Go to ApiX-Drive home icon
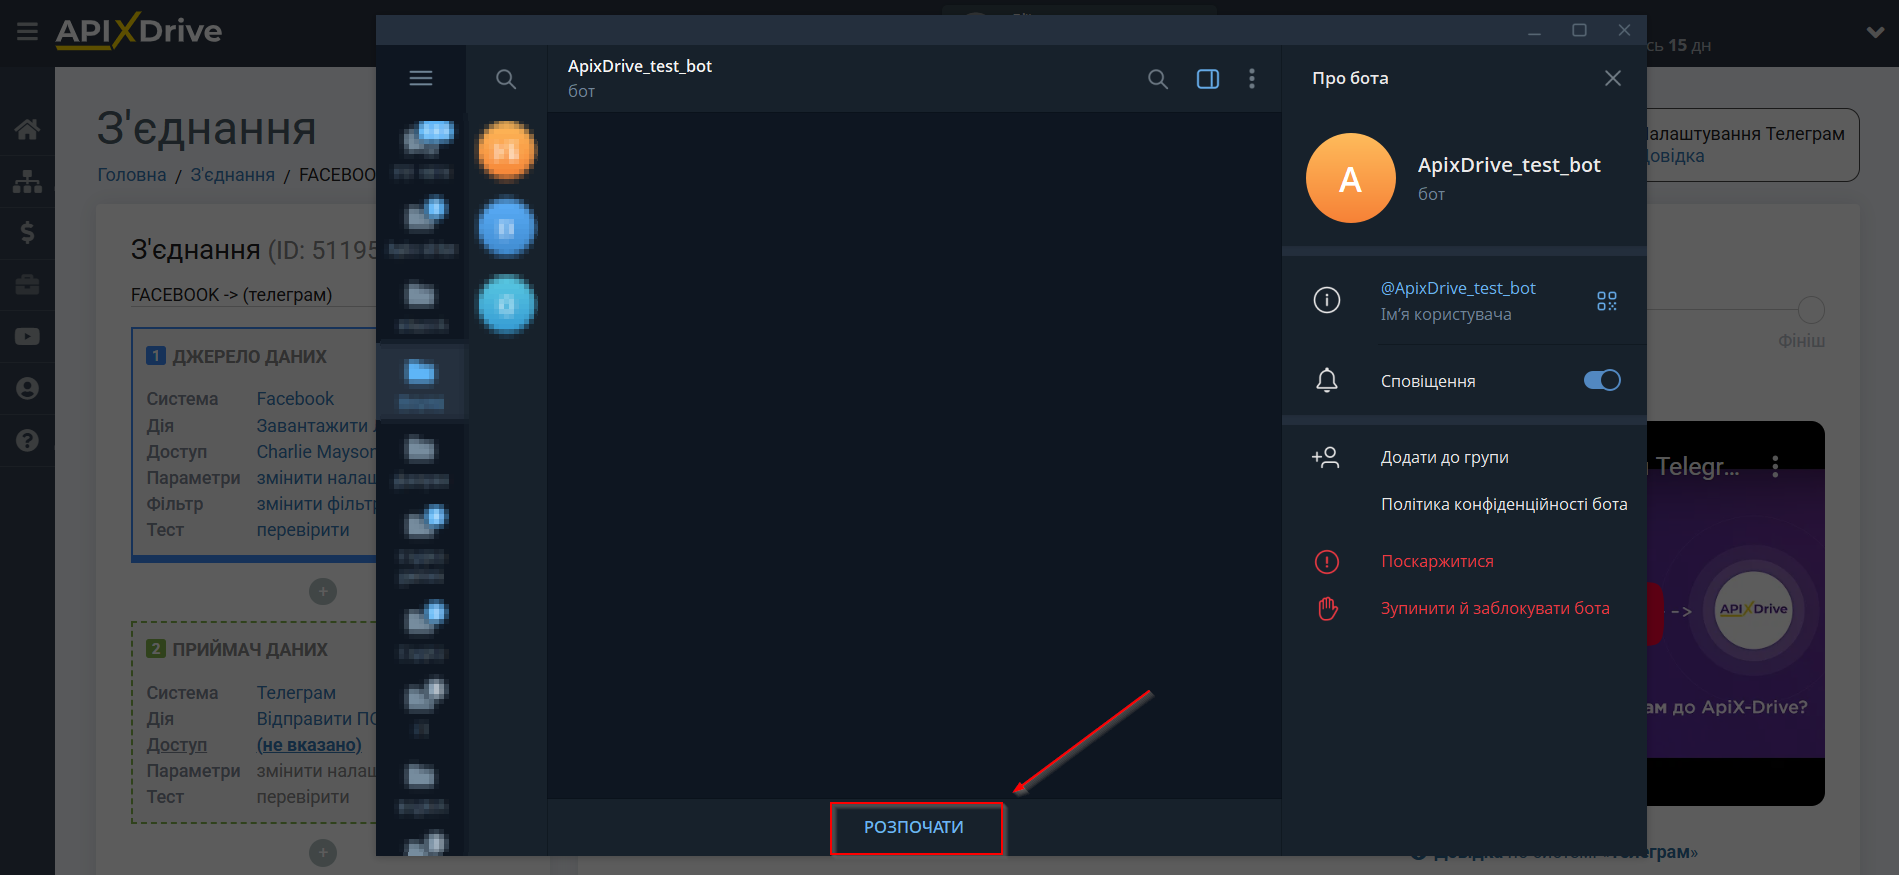The height and width of the screenshot is (875, 1899). pos(28,129)
